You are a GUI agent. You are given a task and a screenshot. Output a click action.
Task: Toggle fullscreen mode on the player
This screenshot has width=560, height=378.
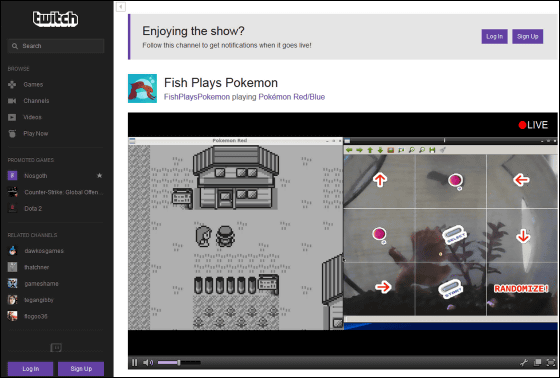point(551,363)
